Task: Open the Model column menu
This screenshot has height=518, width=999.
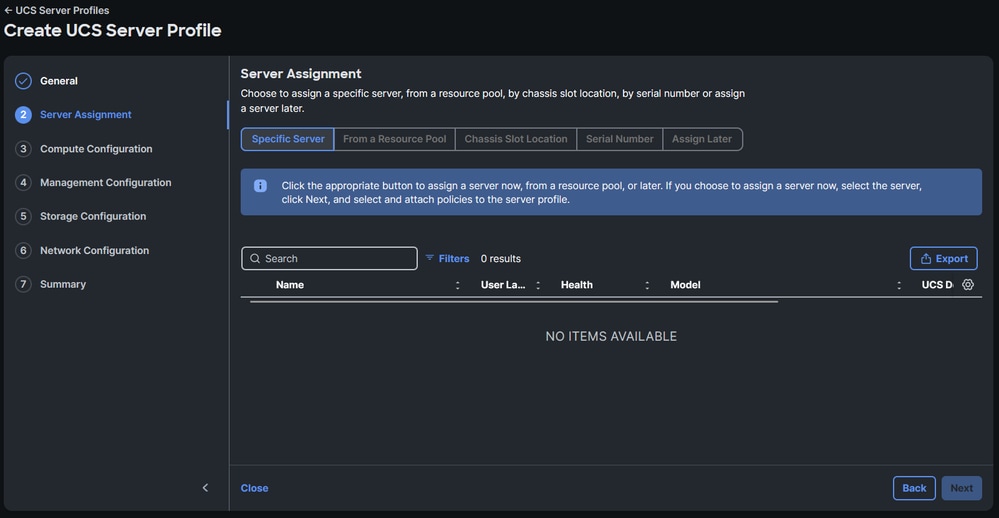Action: coord(899,285)
